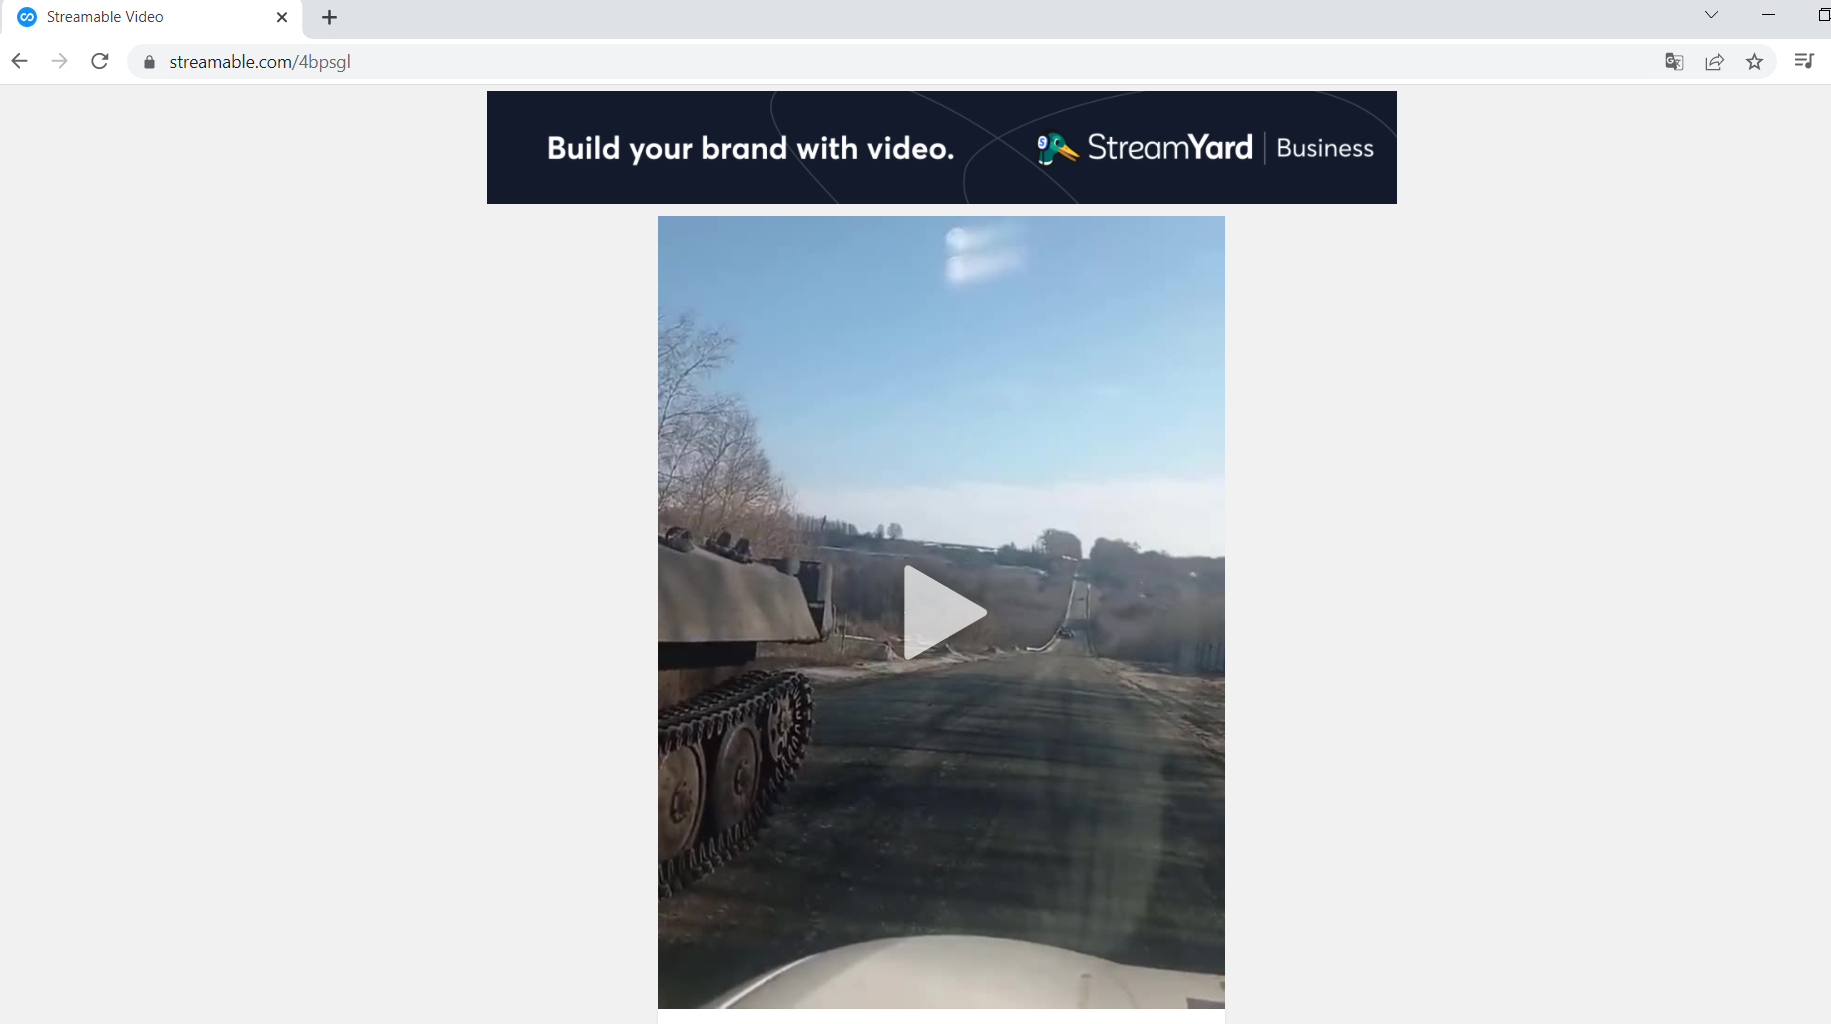Click 'Build your brand with video.' text

click(x=750, y=148)
